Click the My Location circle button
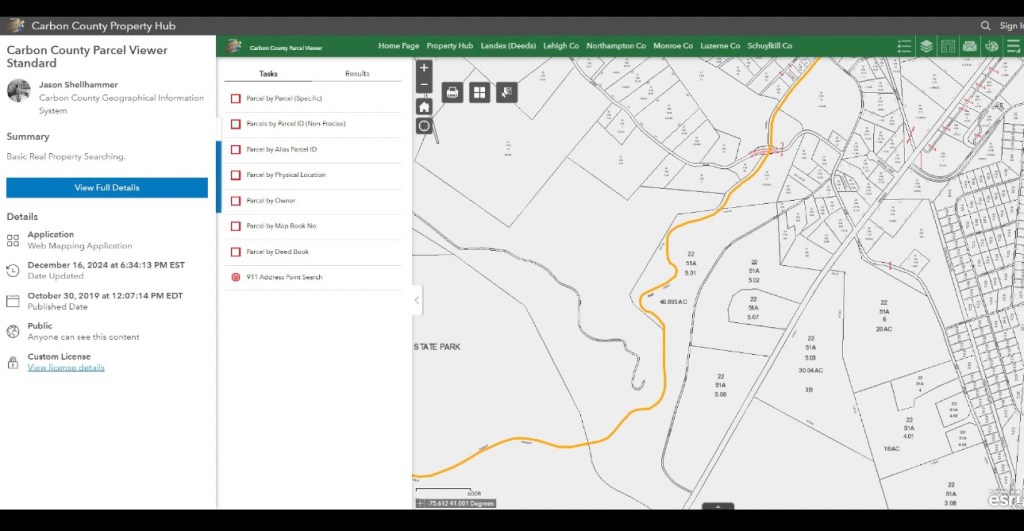The image size is (1024, 531). (424, 126)
